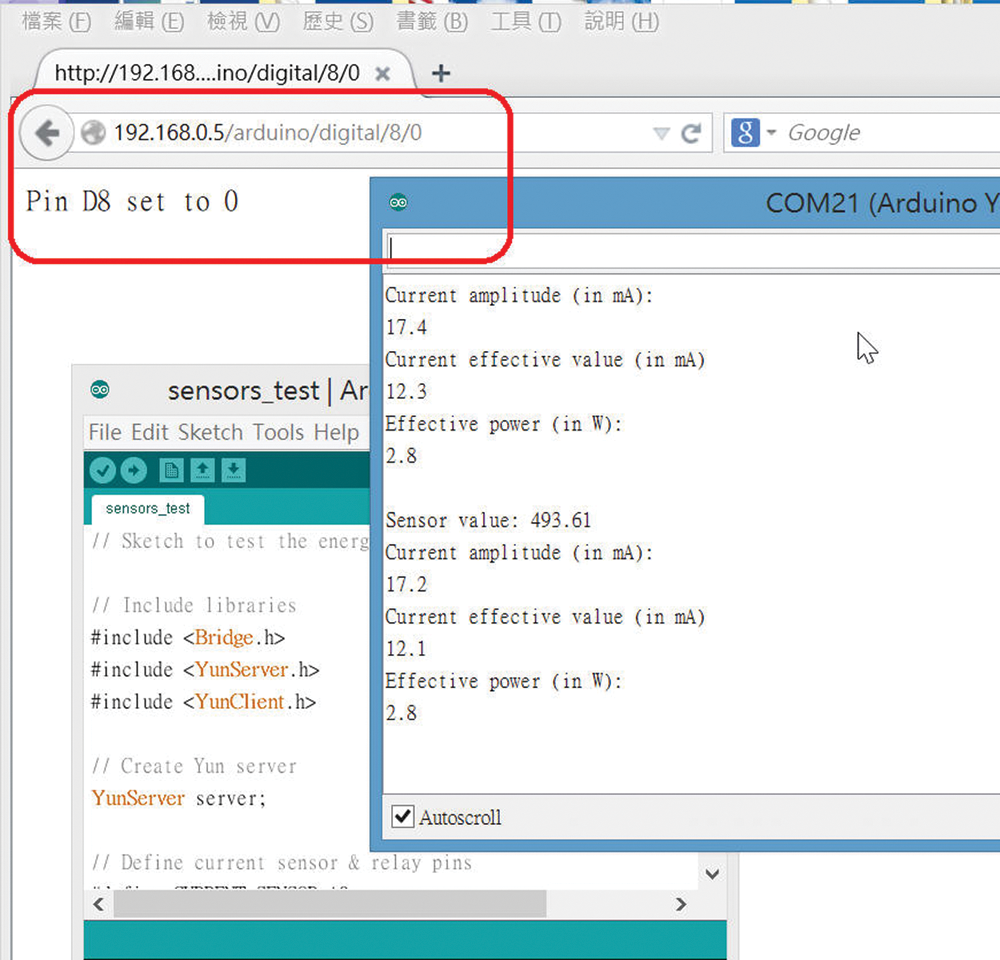The height and width of the screenshot is (960, 1000).
Task: Click the Save sketch down-arrow icon
Action: click(x=233, y=470)
